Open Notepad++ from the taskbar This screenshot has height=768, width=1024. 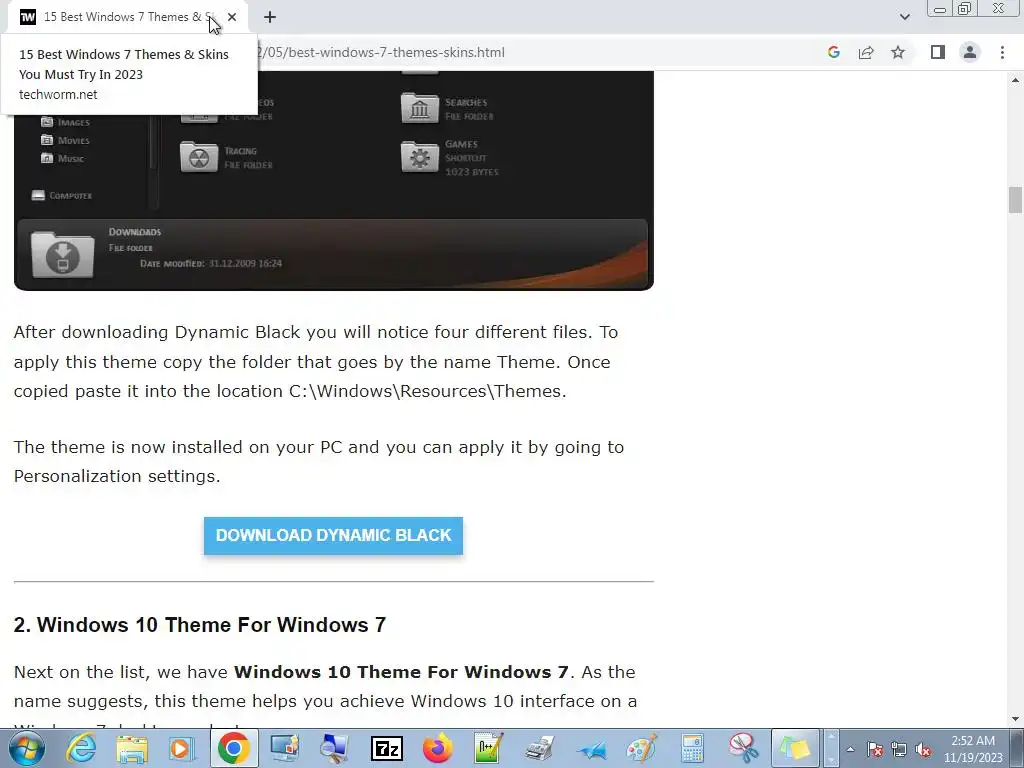pyautogui.click(x=488, y=748)
